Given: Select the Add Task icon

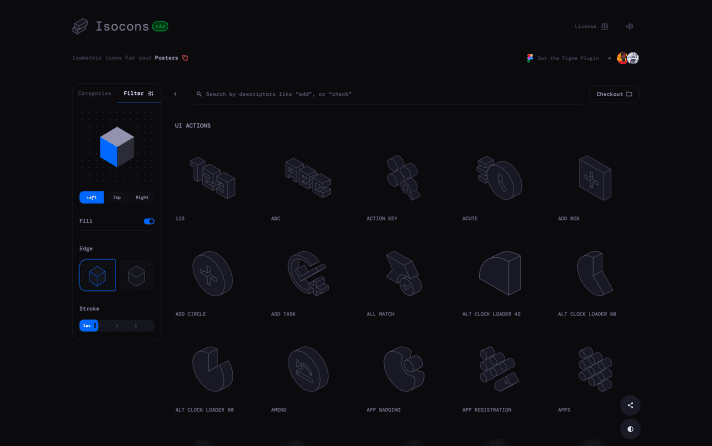Looking at the screenshot, I should (308, 273).
